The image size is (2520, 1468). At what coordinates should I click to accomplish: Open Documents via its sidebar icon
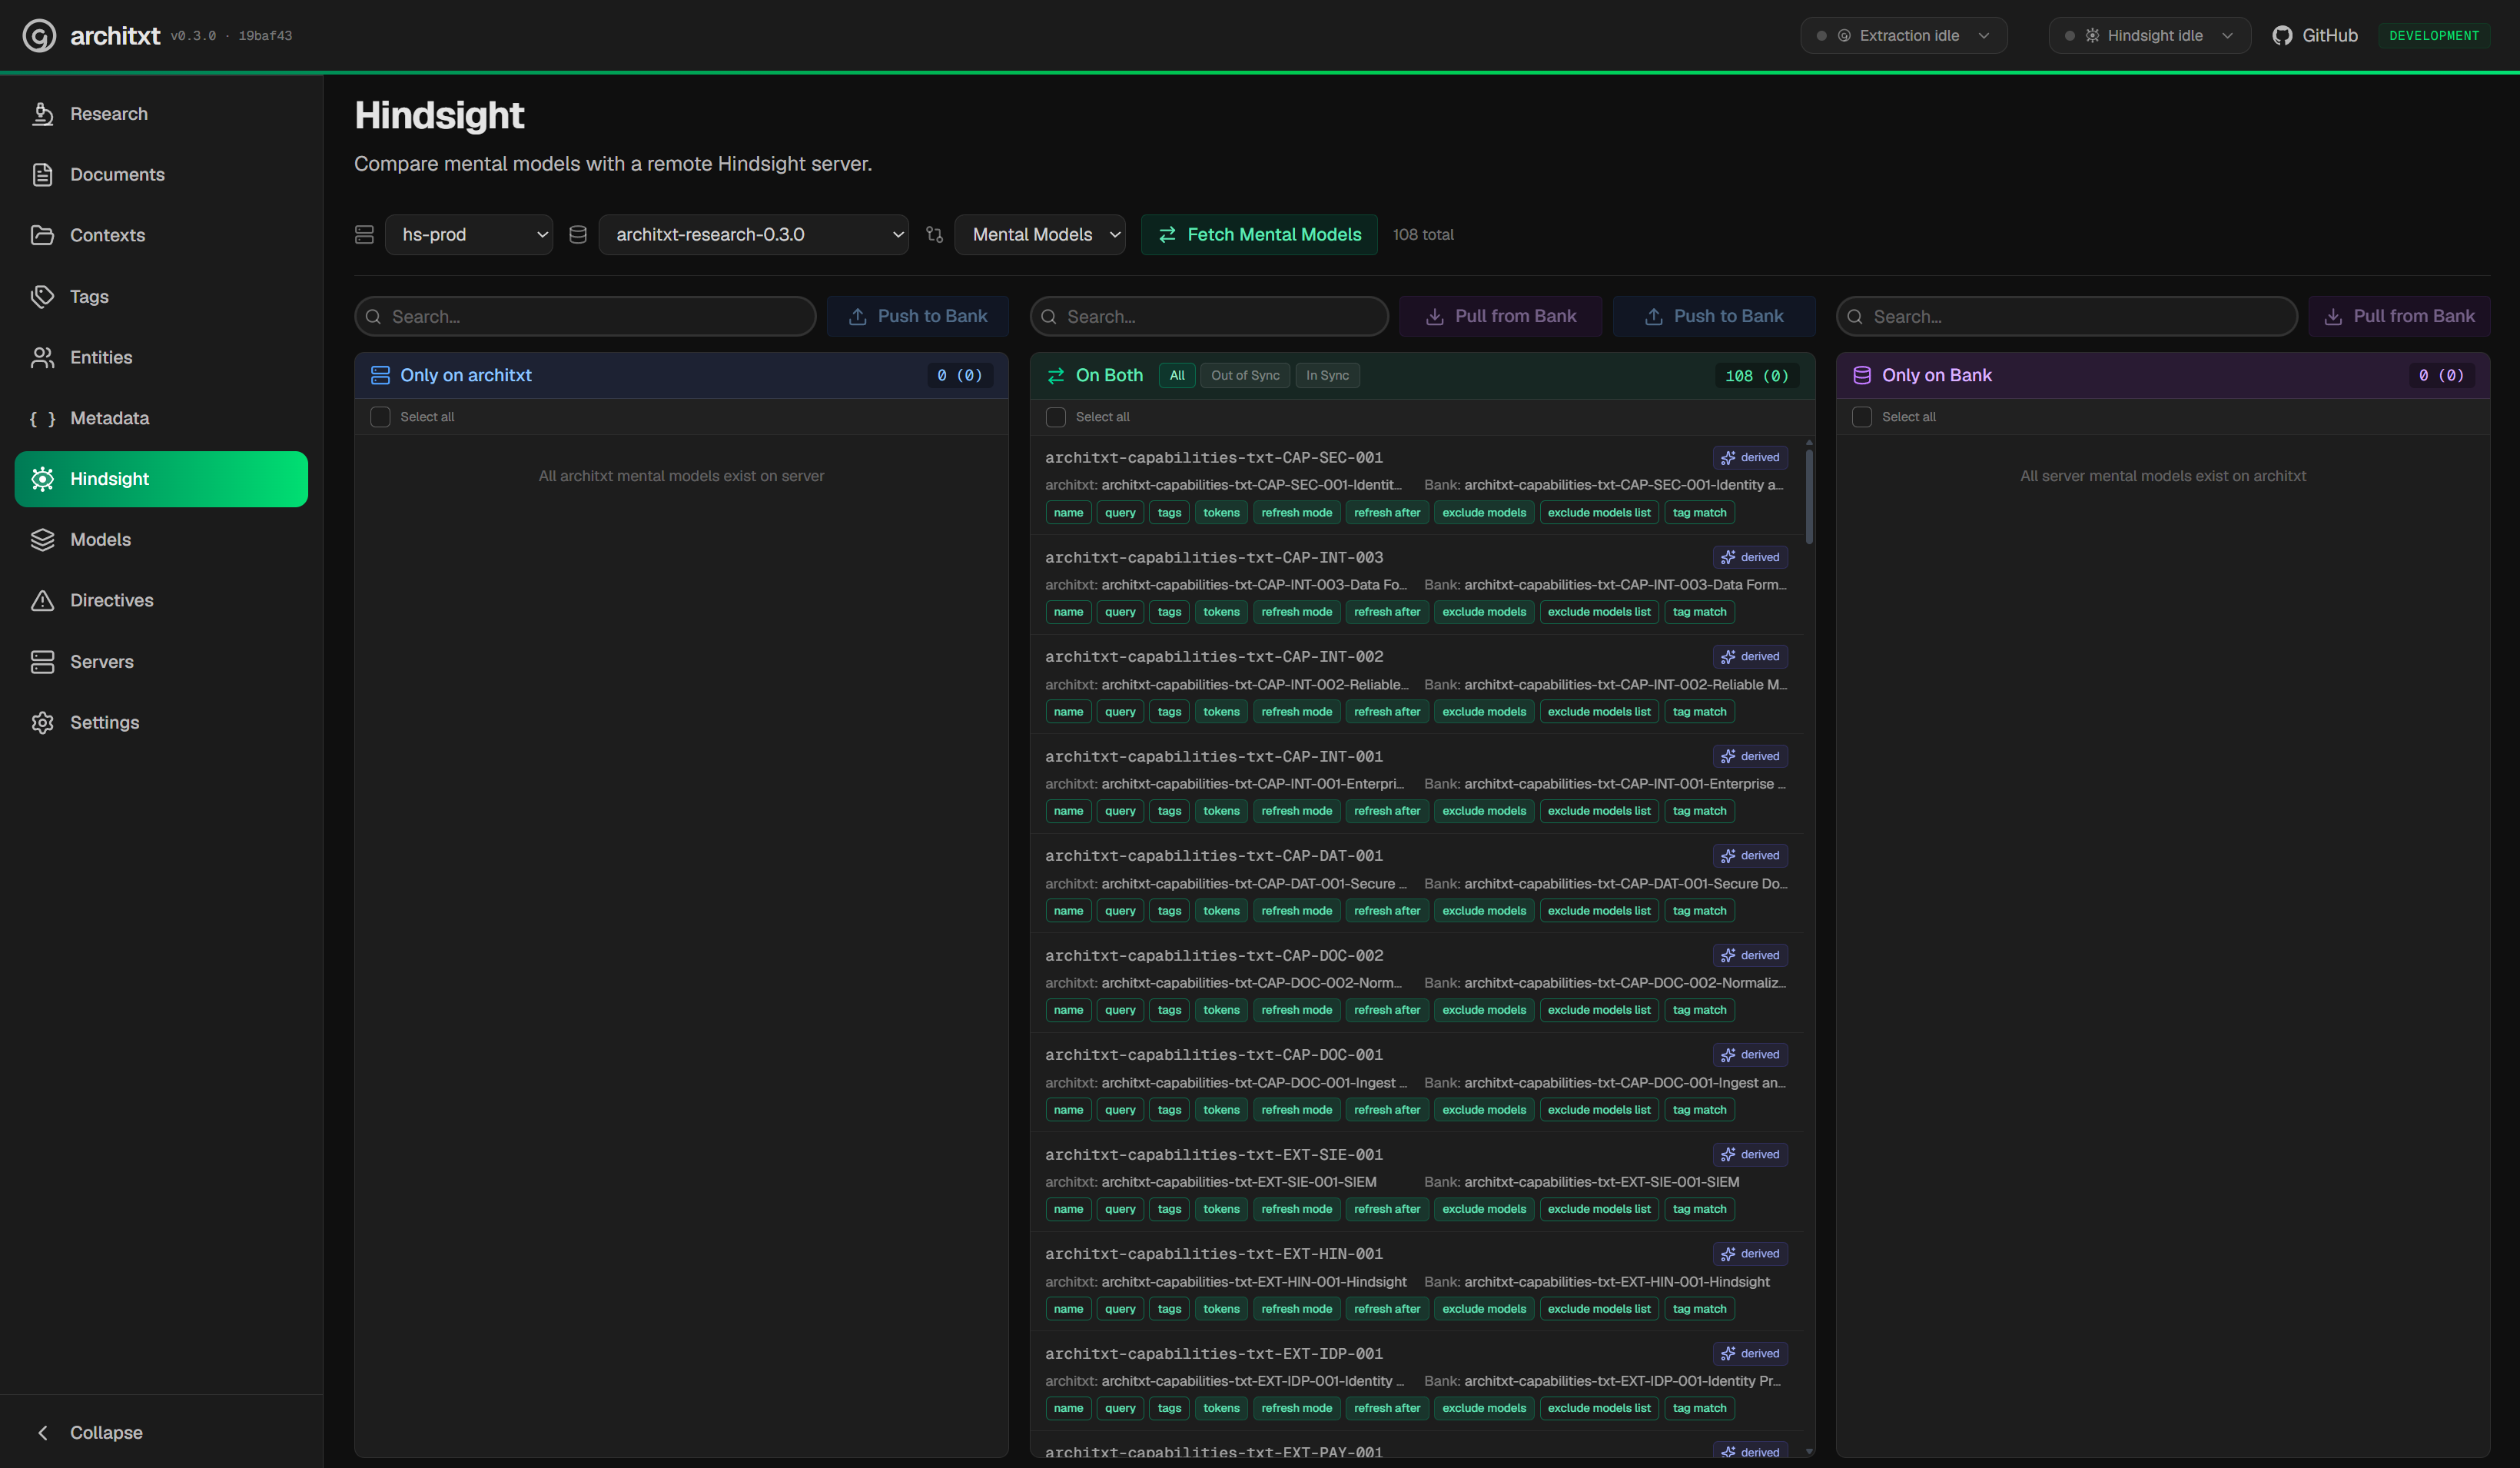click(x=42, y=175)
